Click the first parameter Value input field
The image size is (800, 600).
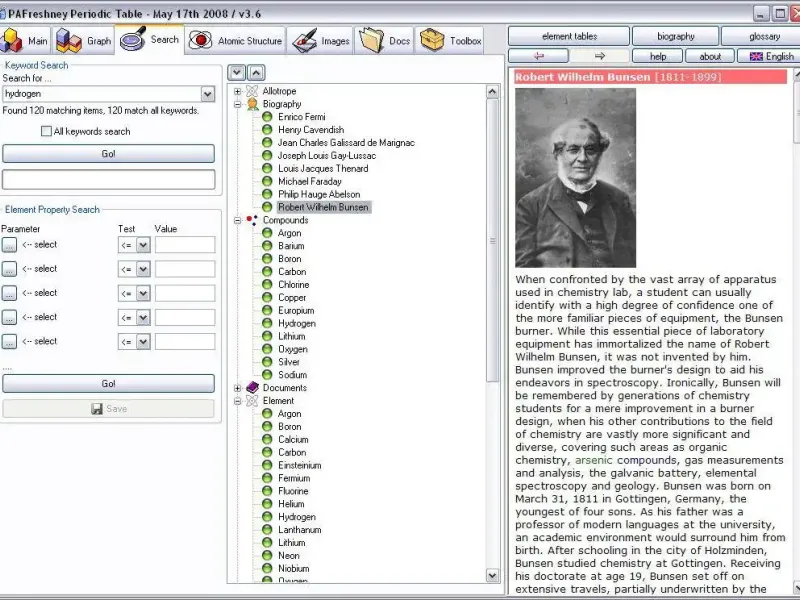185,245
